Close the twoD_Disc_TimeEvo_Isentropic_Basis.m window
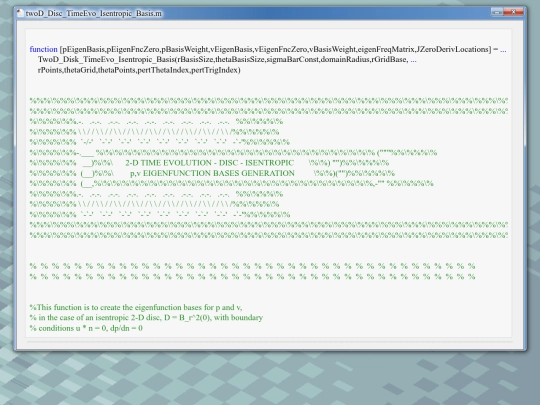 click(514, 12)
